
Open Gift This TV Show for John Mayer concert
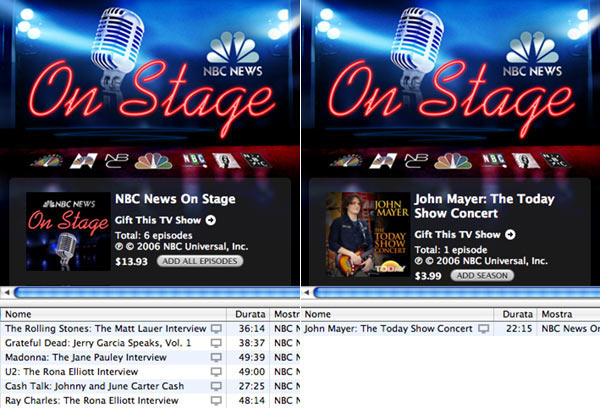click(x=458, y=235)
